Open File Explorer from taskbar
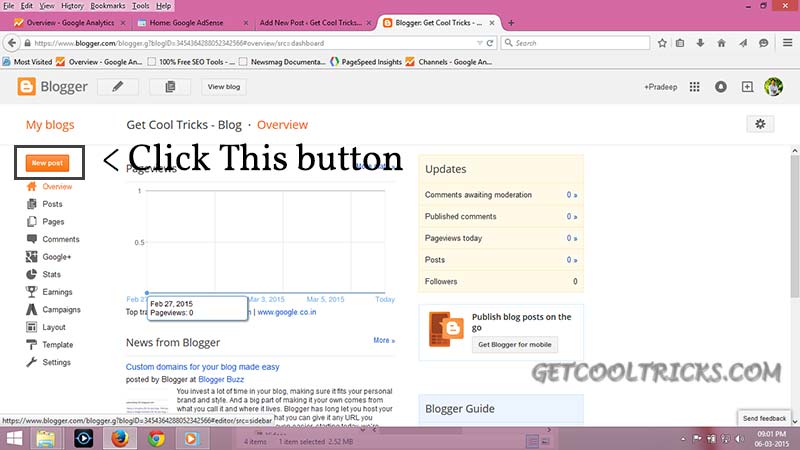Viewport: 800px width, 450px height. (46, 439)
